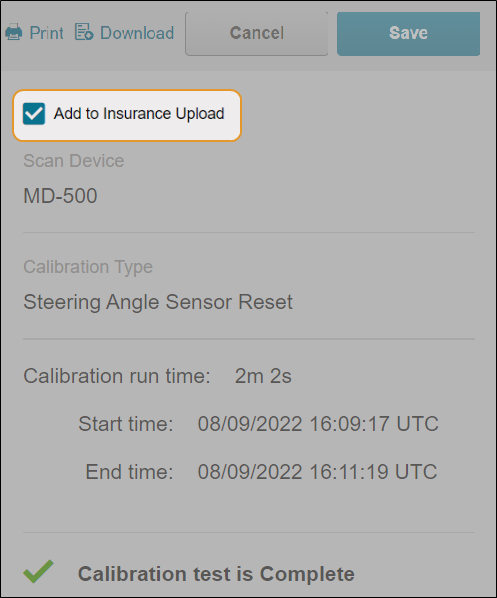Click the Download link text
Viewport: 497px width, 598px height.
(137, 33)
